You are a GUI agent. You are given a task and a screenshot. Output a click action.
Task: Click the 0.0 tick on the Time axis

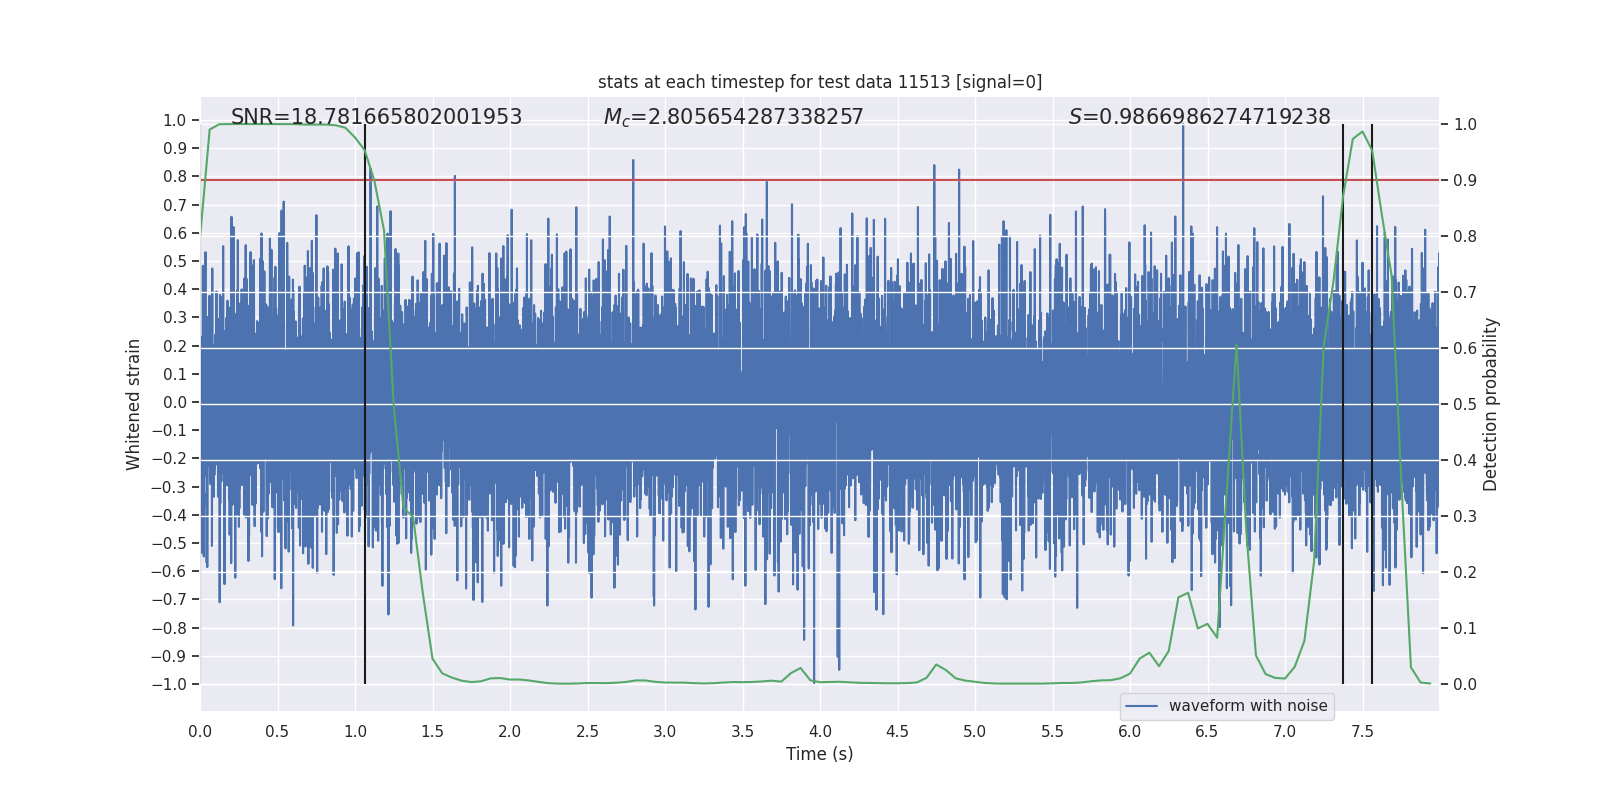(x=200, y=731)
